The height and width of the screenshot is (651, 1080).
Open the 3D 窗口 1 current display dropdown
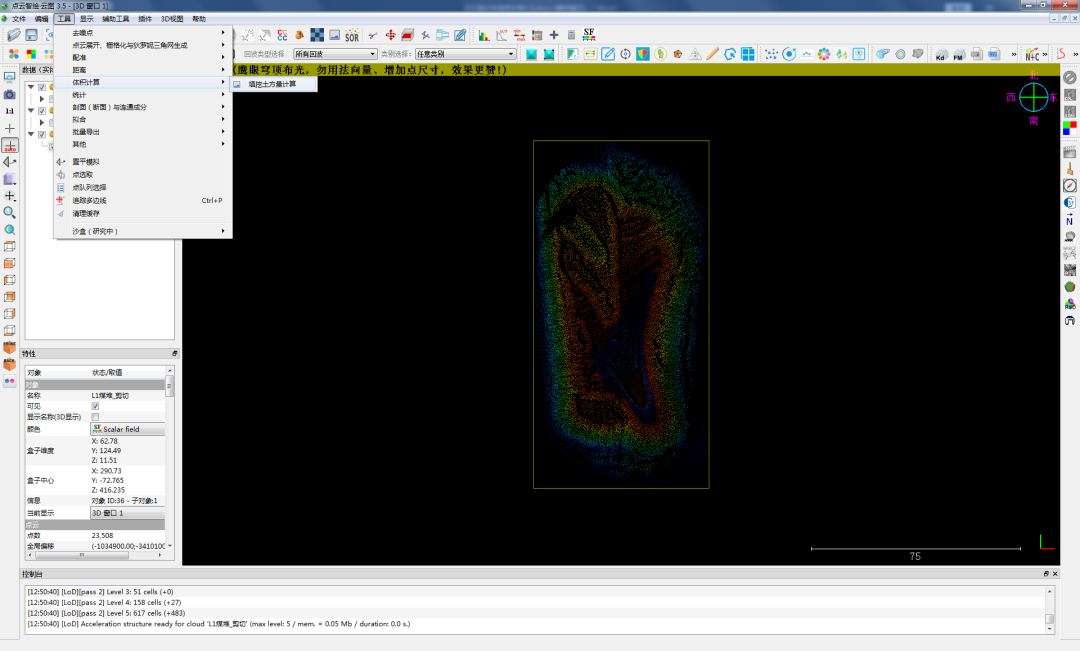click(x=128, y=513)
